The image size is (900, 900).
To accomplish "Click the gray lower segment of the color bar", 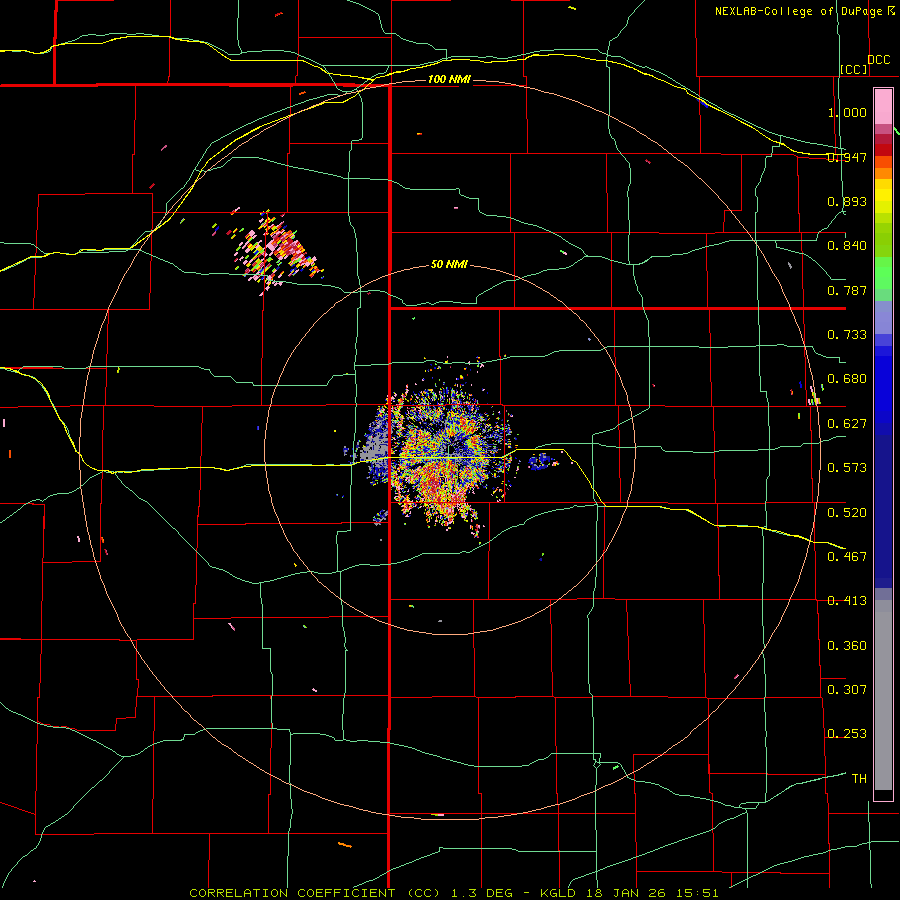I will click(x=883, y=695).
